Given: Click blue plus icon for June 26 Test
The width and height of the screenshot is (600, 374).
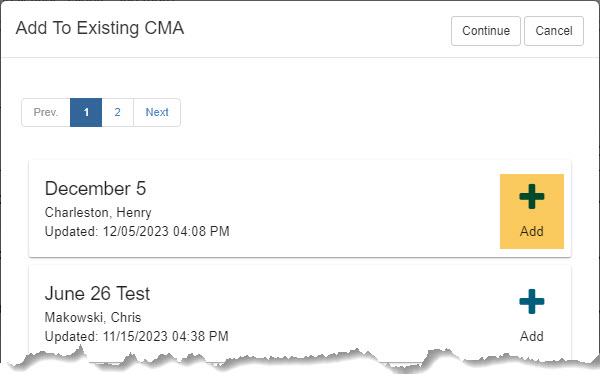Looking at the screenshot, I should click(x=532, y=301).
